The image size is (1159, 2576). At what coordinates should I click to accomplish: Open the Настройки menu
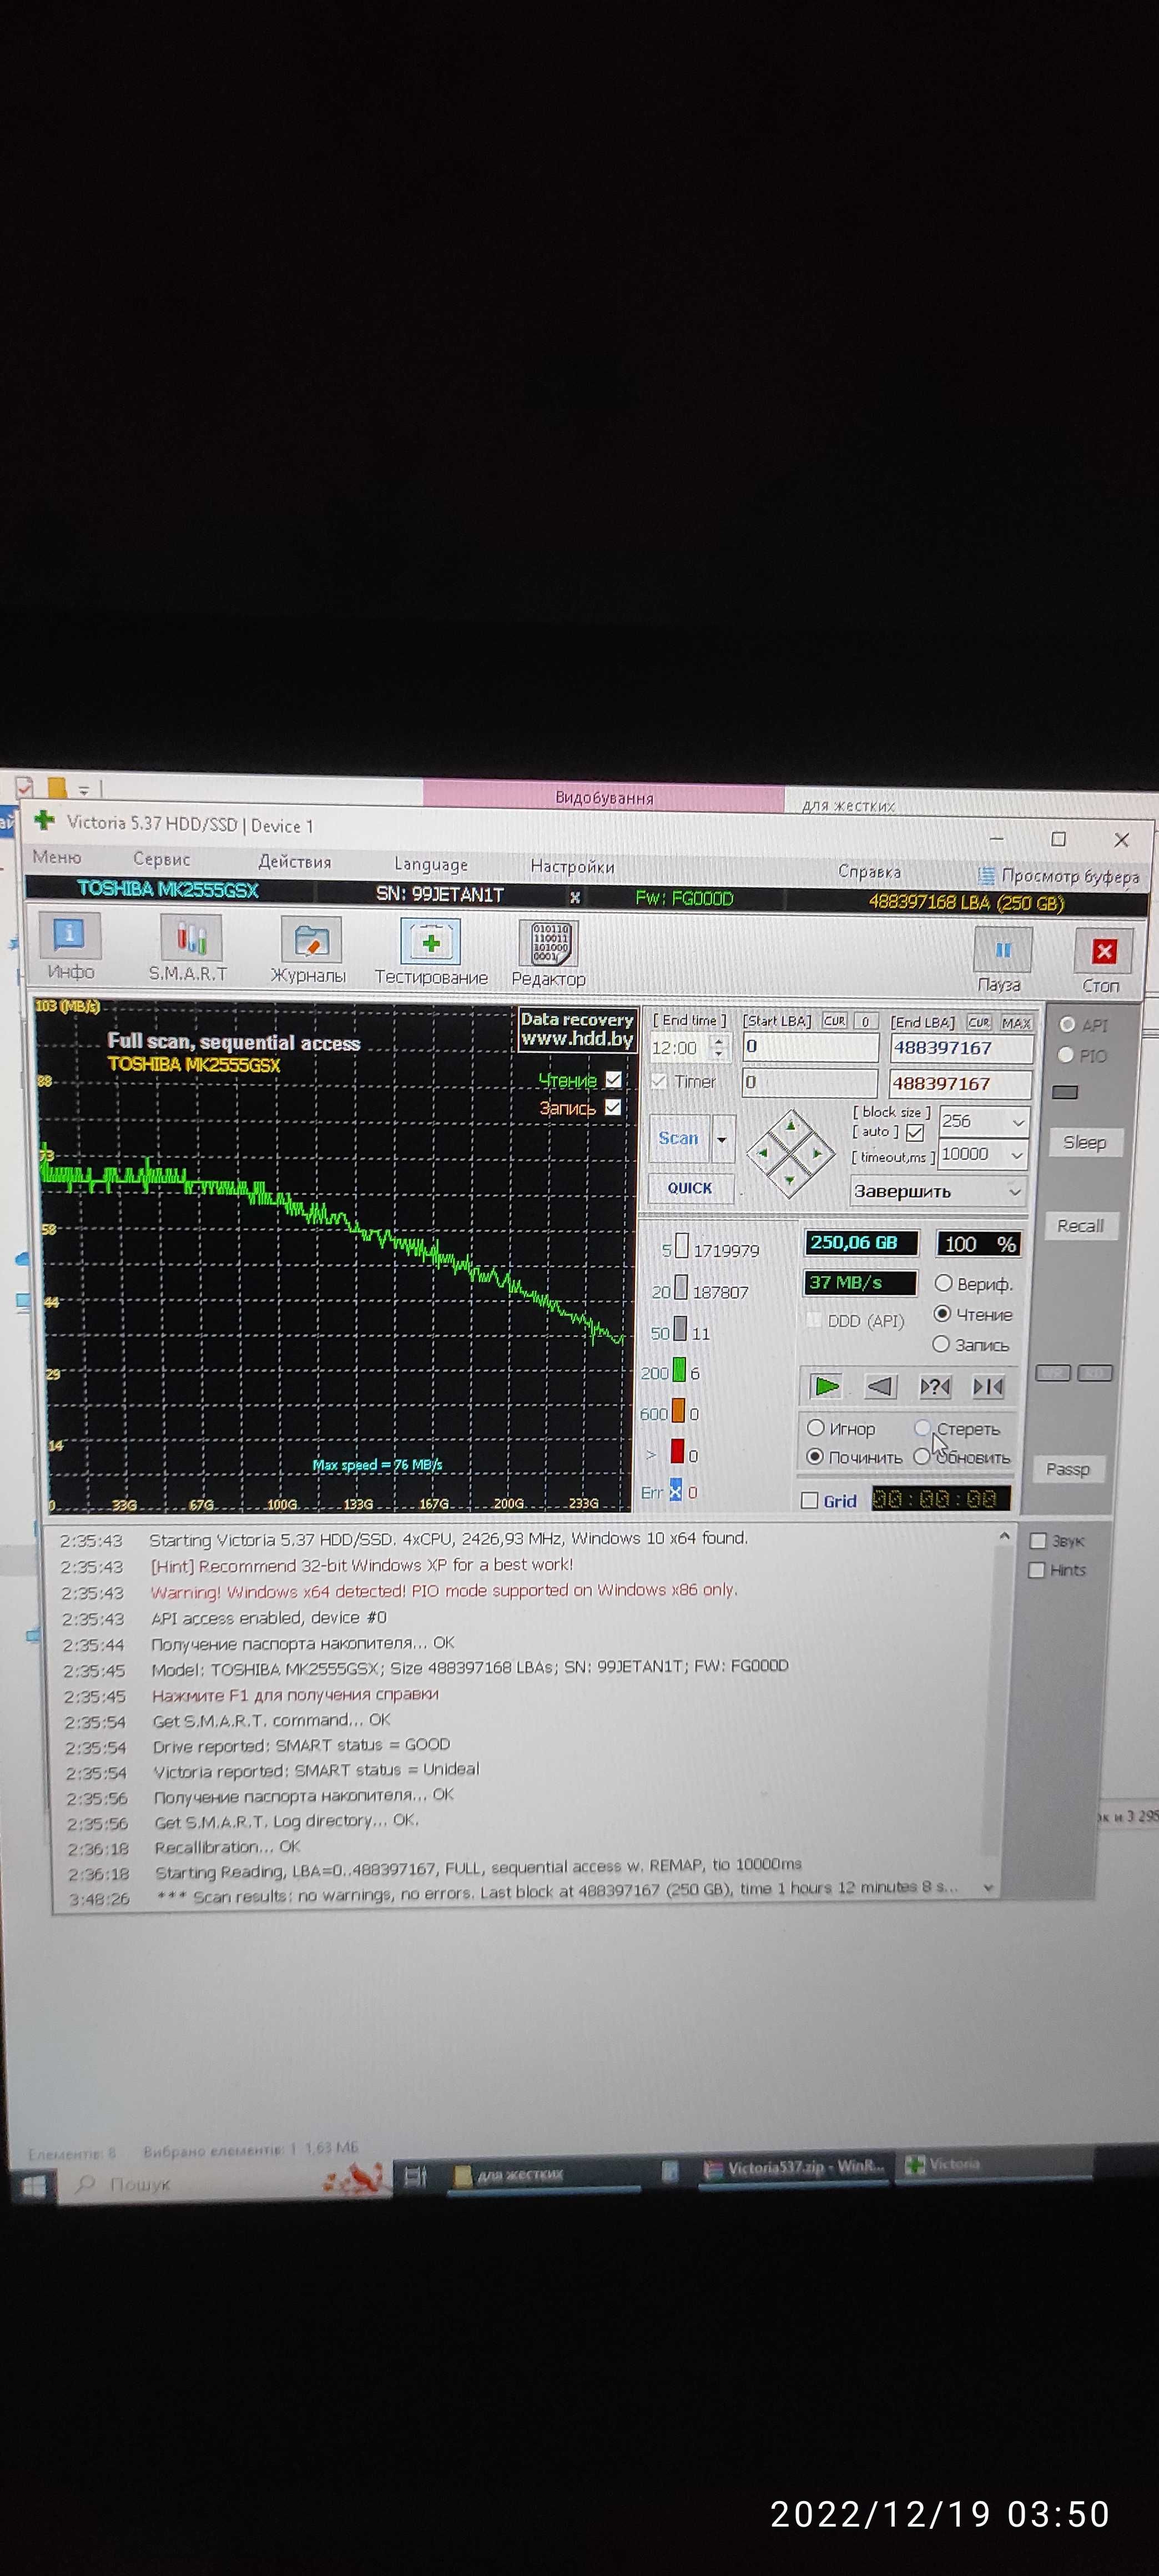572,867
